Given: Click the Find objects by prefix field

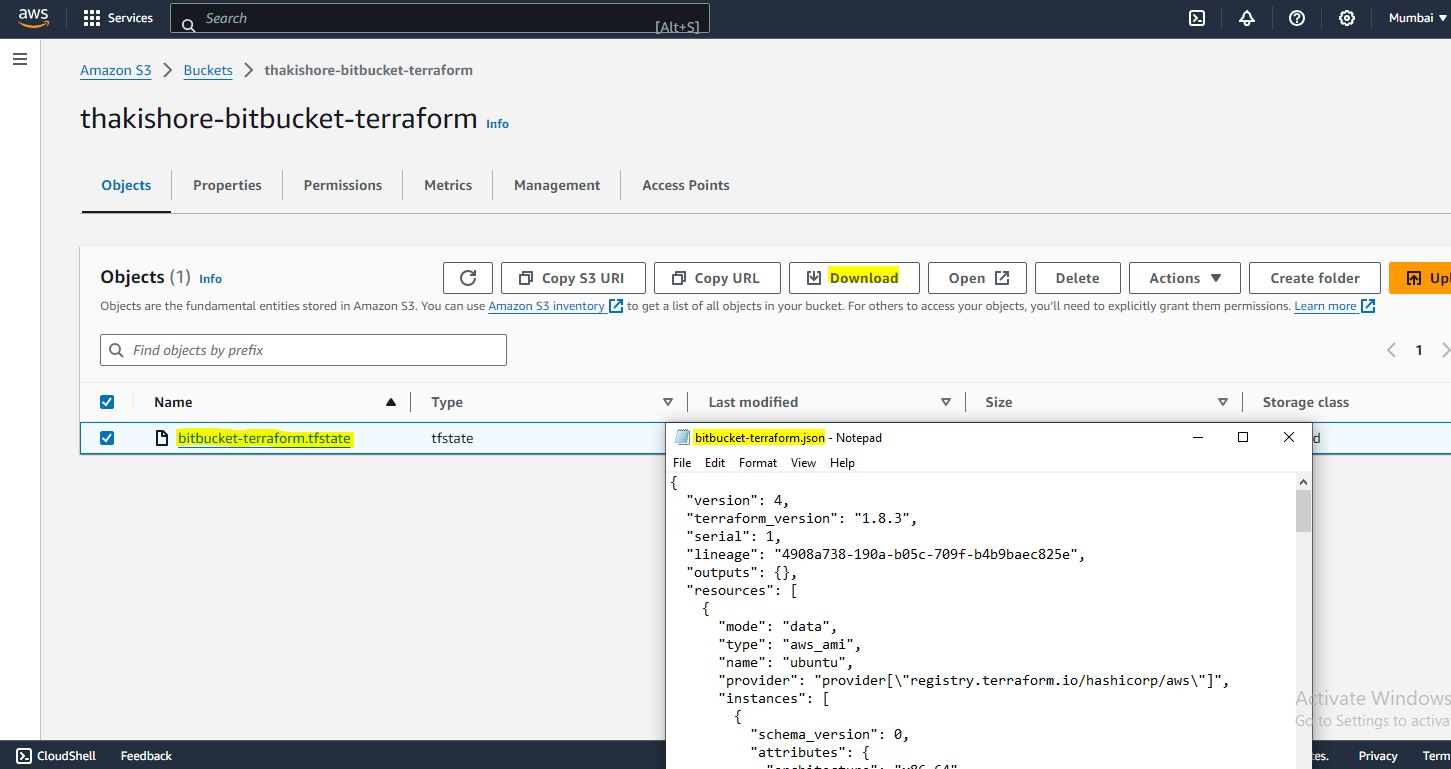Looking at the screenshot, I should (303, 350).
